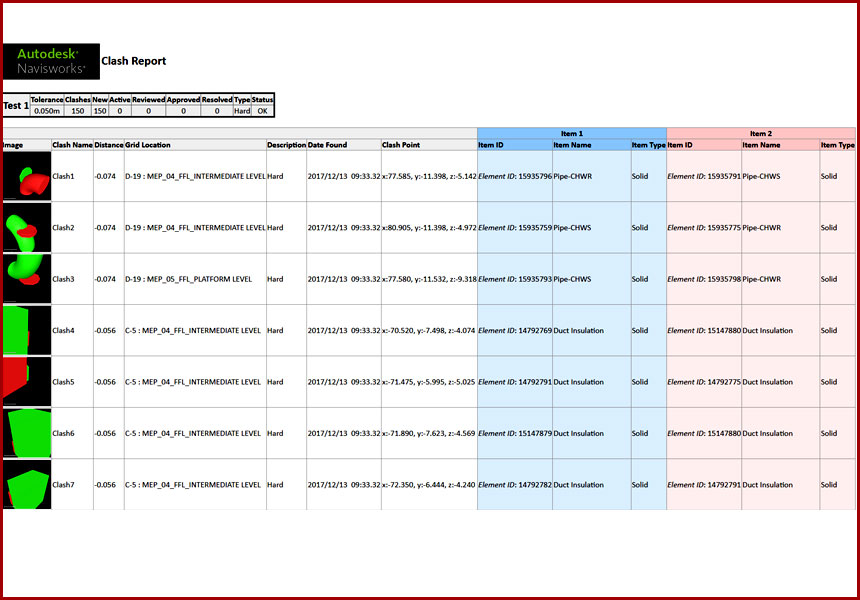Image resolution: width=860 pixels, height=600 pixels.
Task: Select Element ID 15935796 cell
Action: (x=515, y=176)
